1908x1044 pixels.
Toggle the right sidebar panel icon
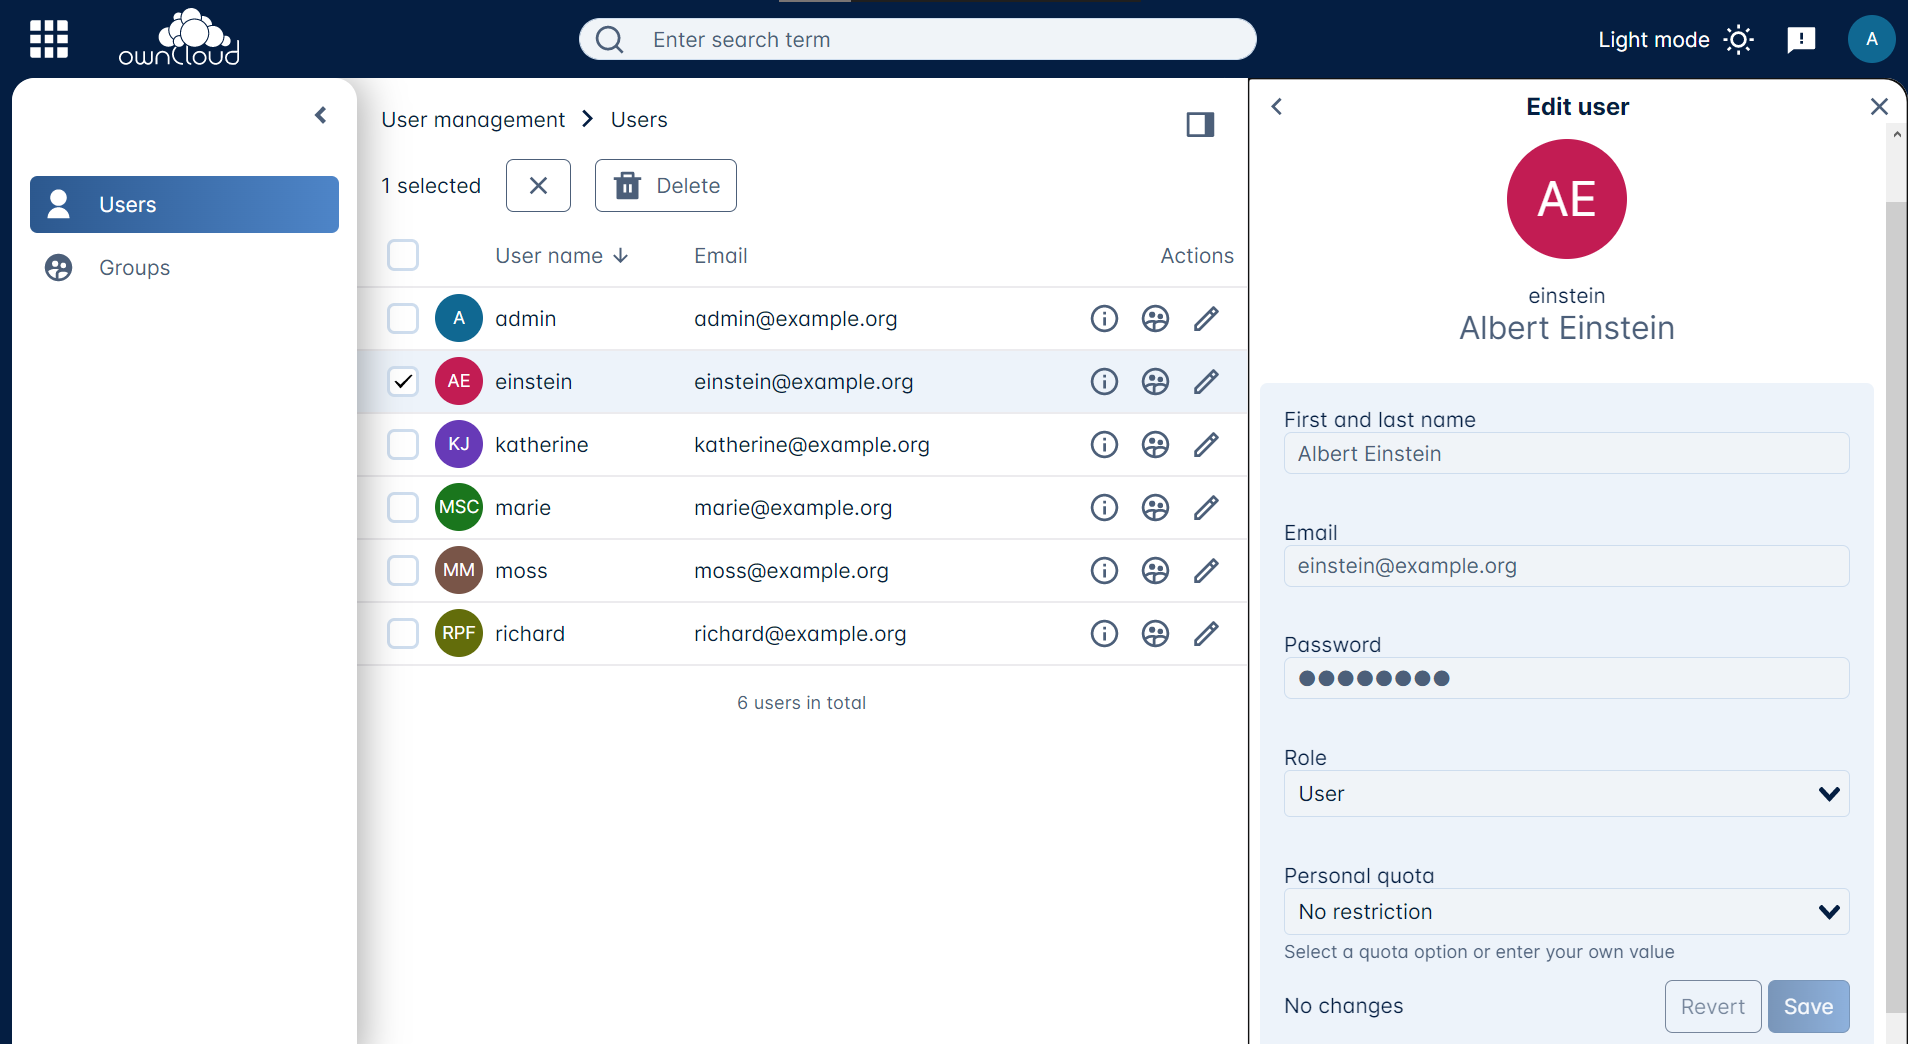[x=1200, y=124]
